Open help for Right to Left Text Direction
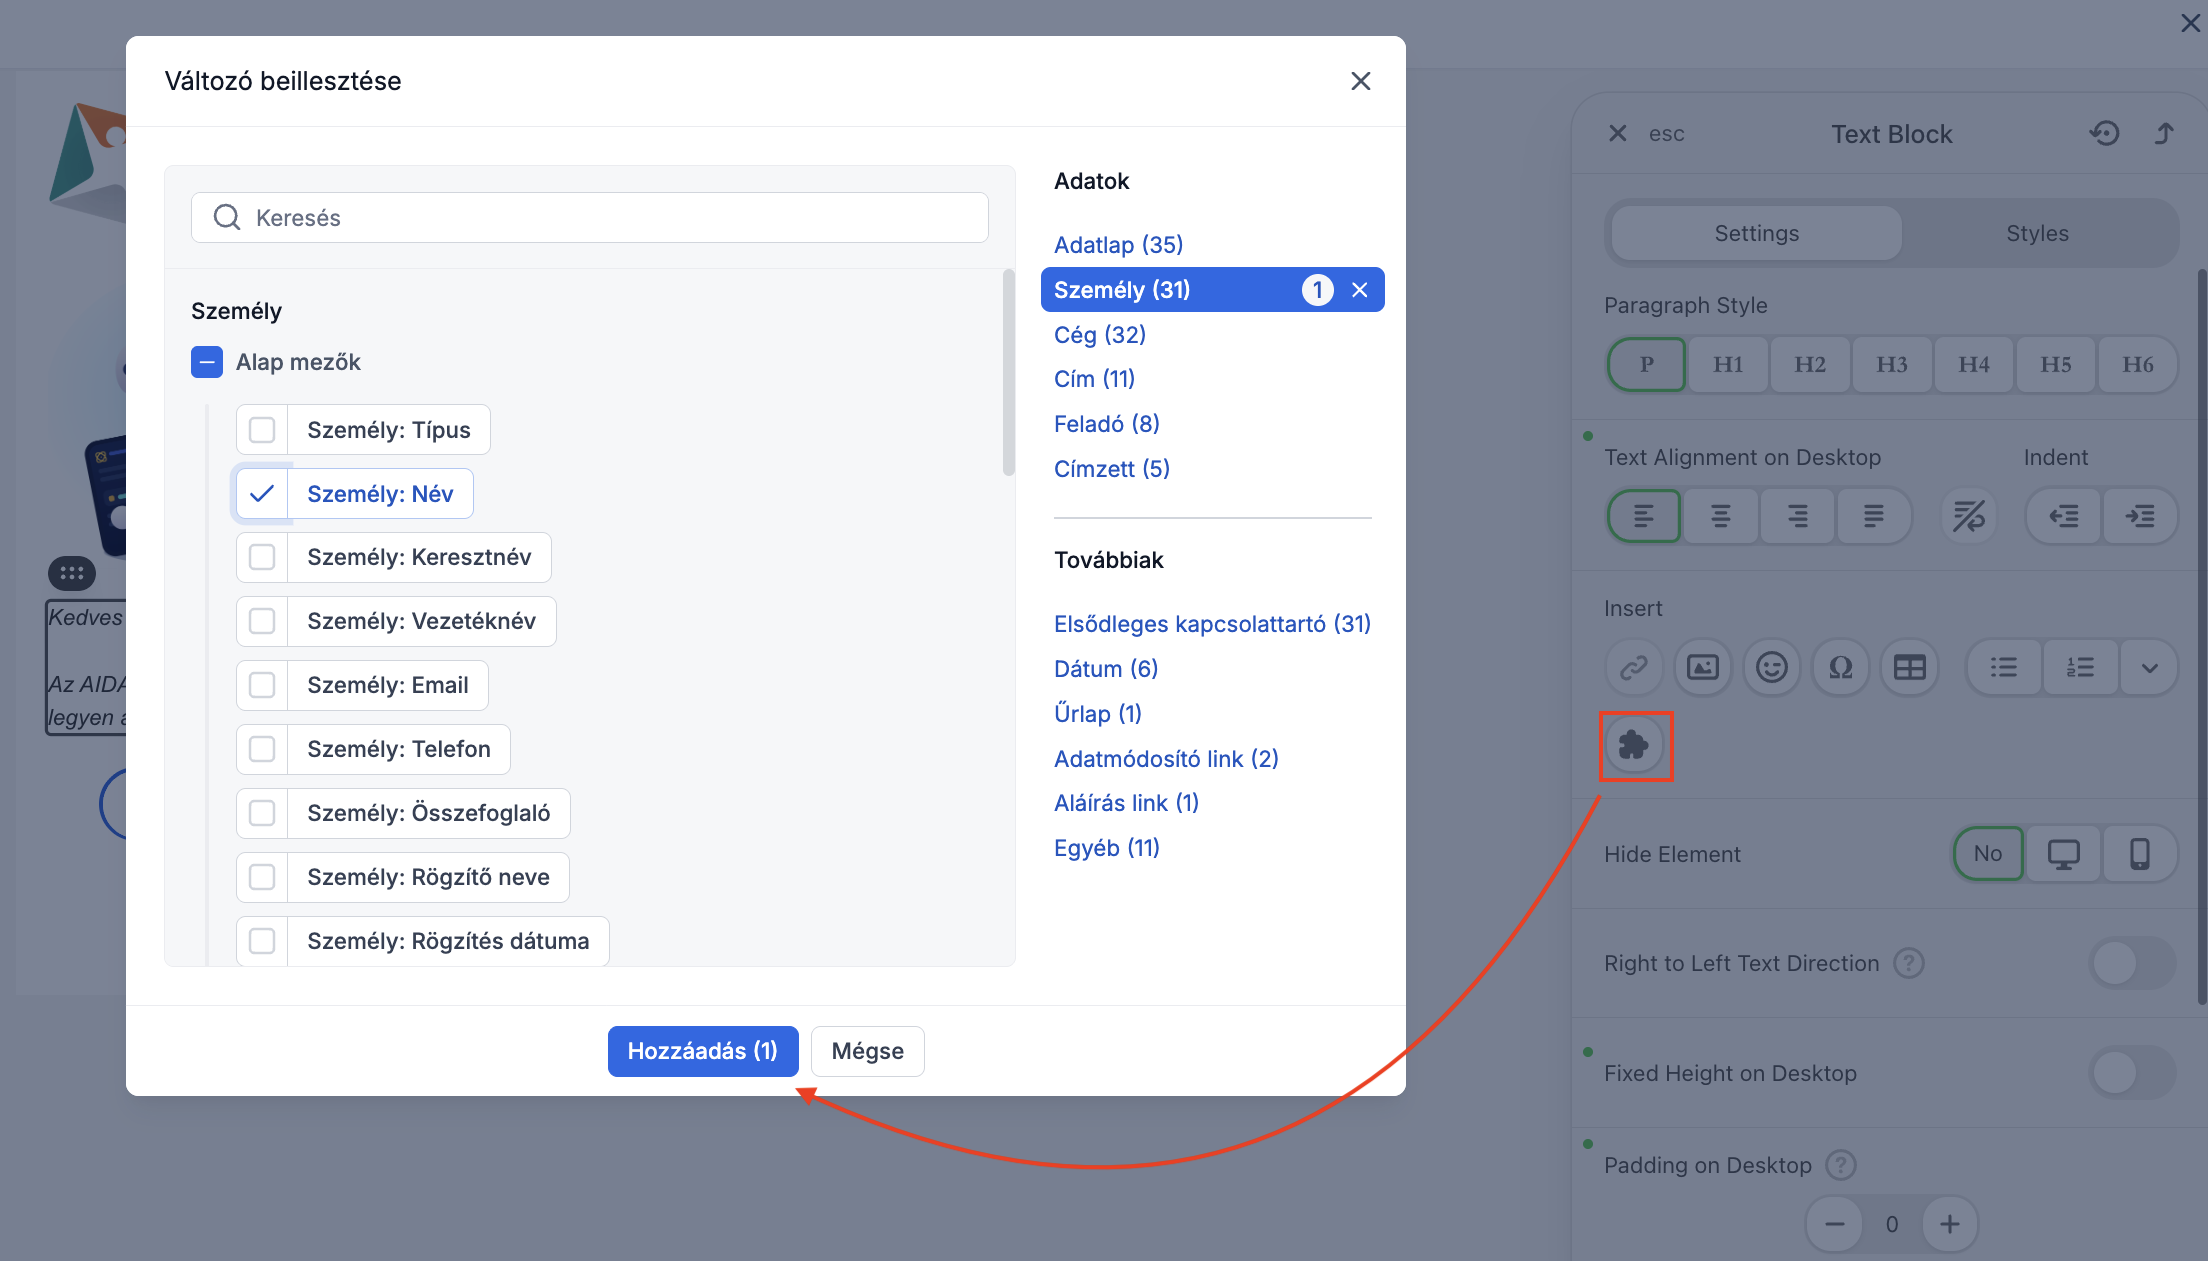2208x1261 pixels. (x=1909, y=963)
